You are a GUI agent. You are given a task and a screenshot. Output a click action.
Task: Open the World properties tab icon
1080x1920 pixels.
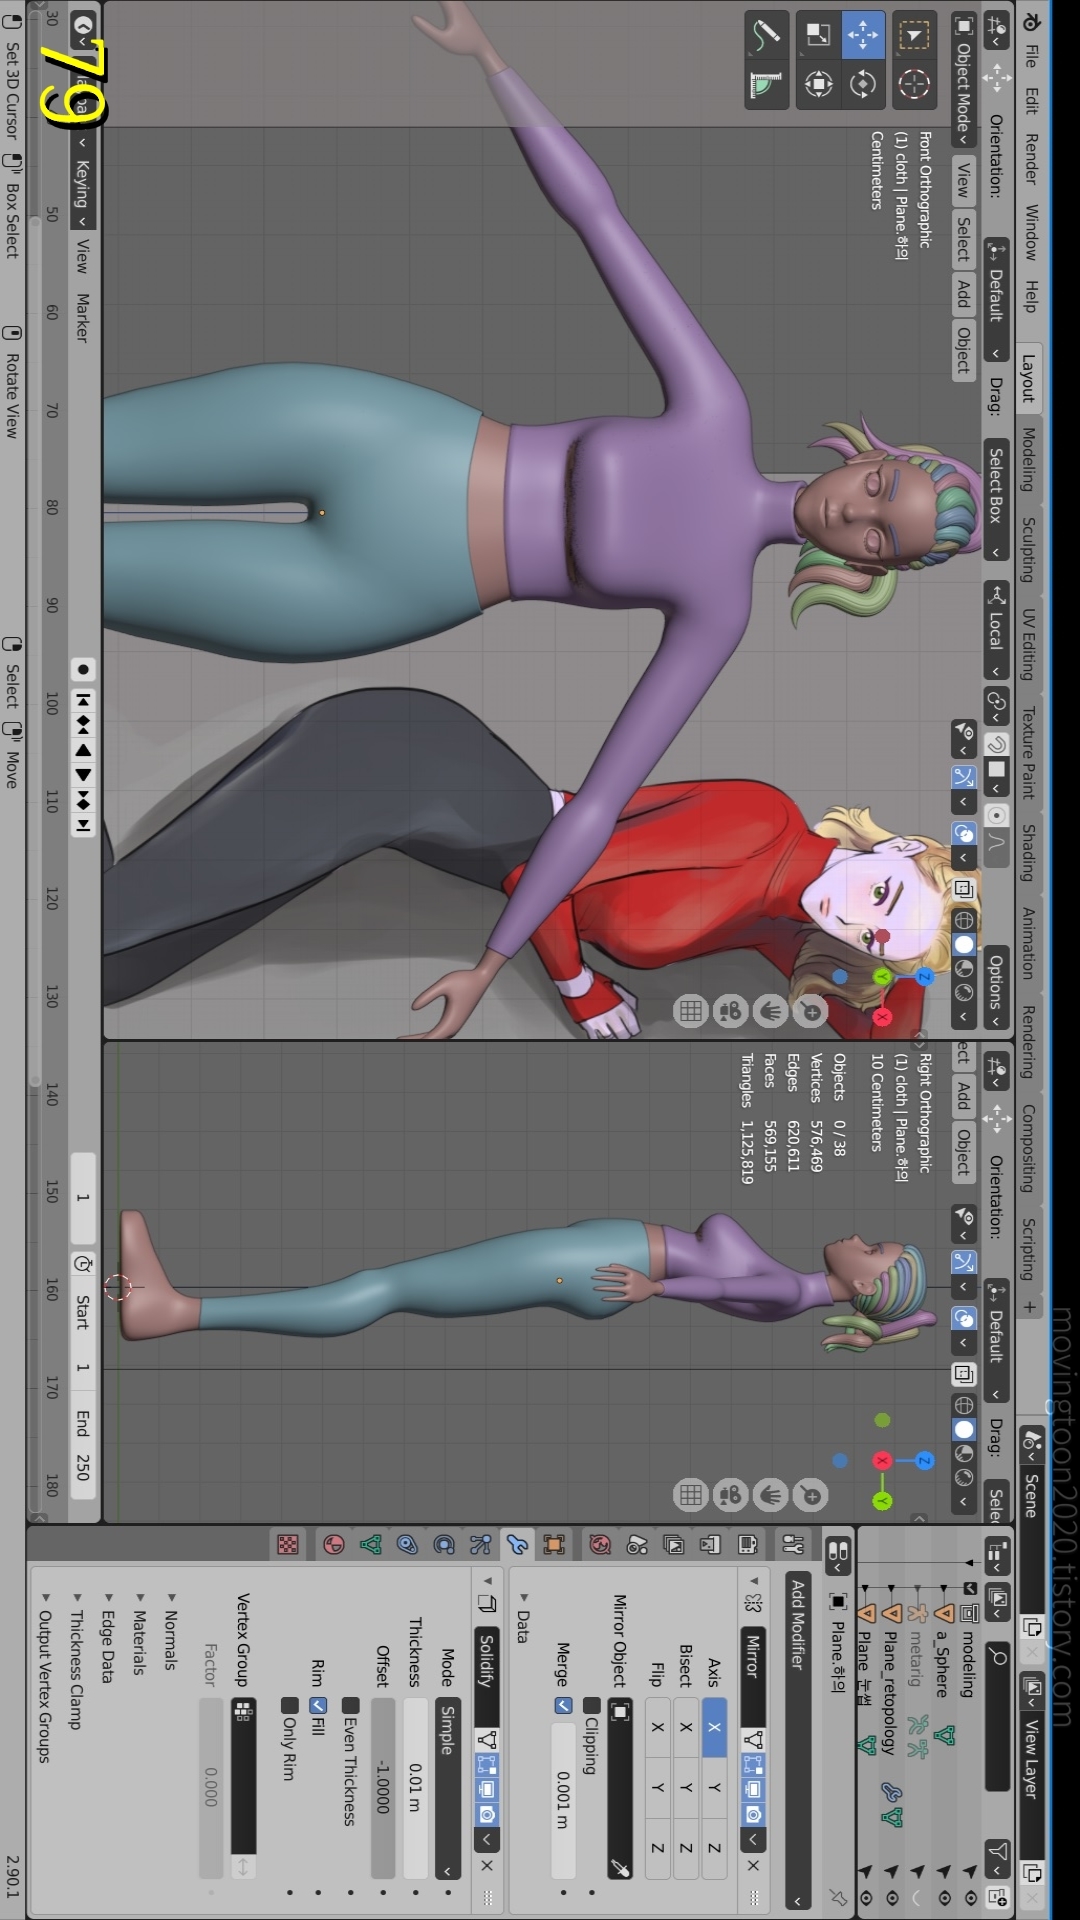[x=600, y=1545]
